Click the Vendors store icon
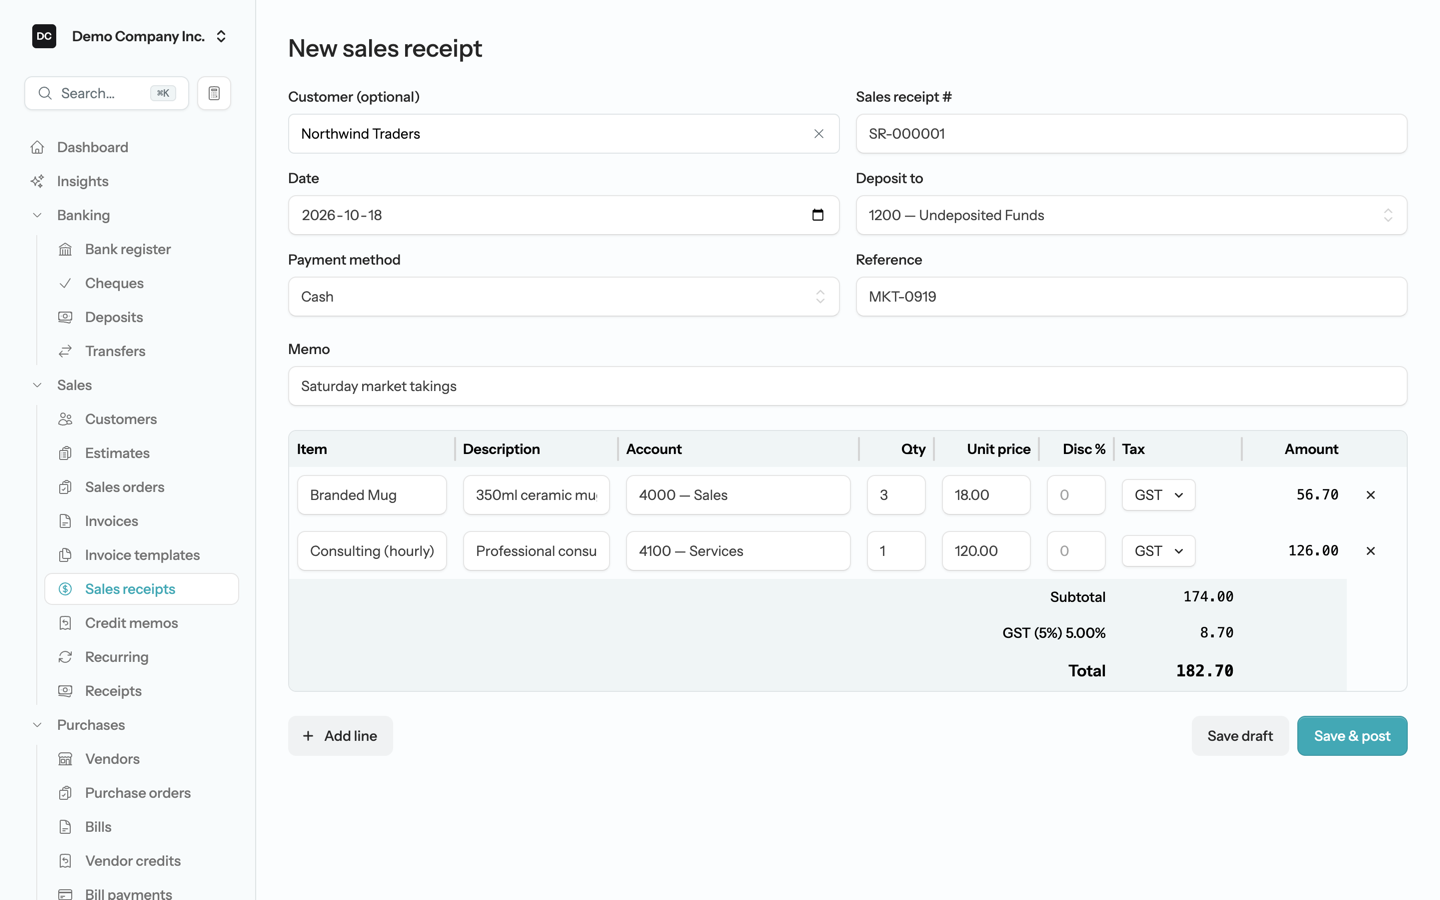1440x900 pixels. coord(65,759)
